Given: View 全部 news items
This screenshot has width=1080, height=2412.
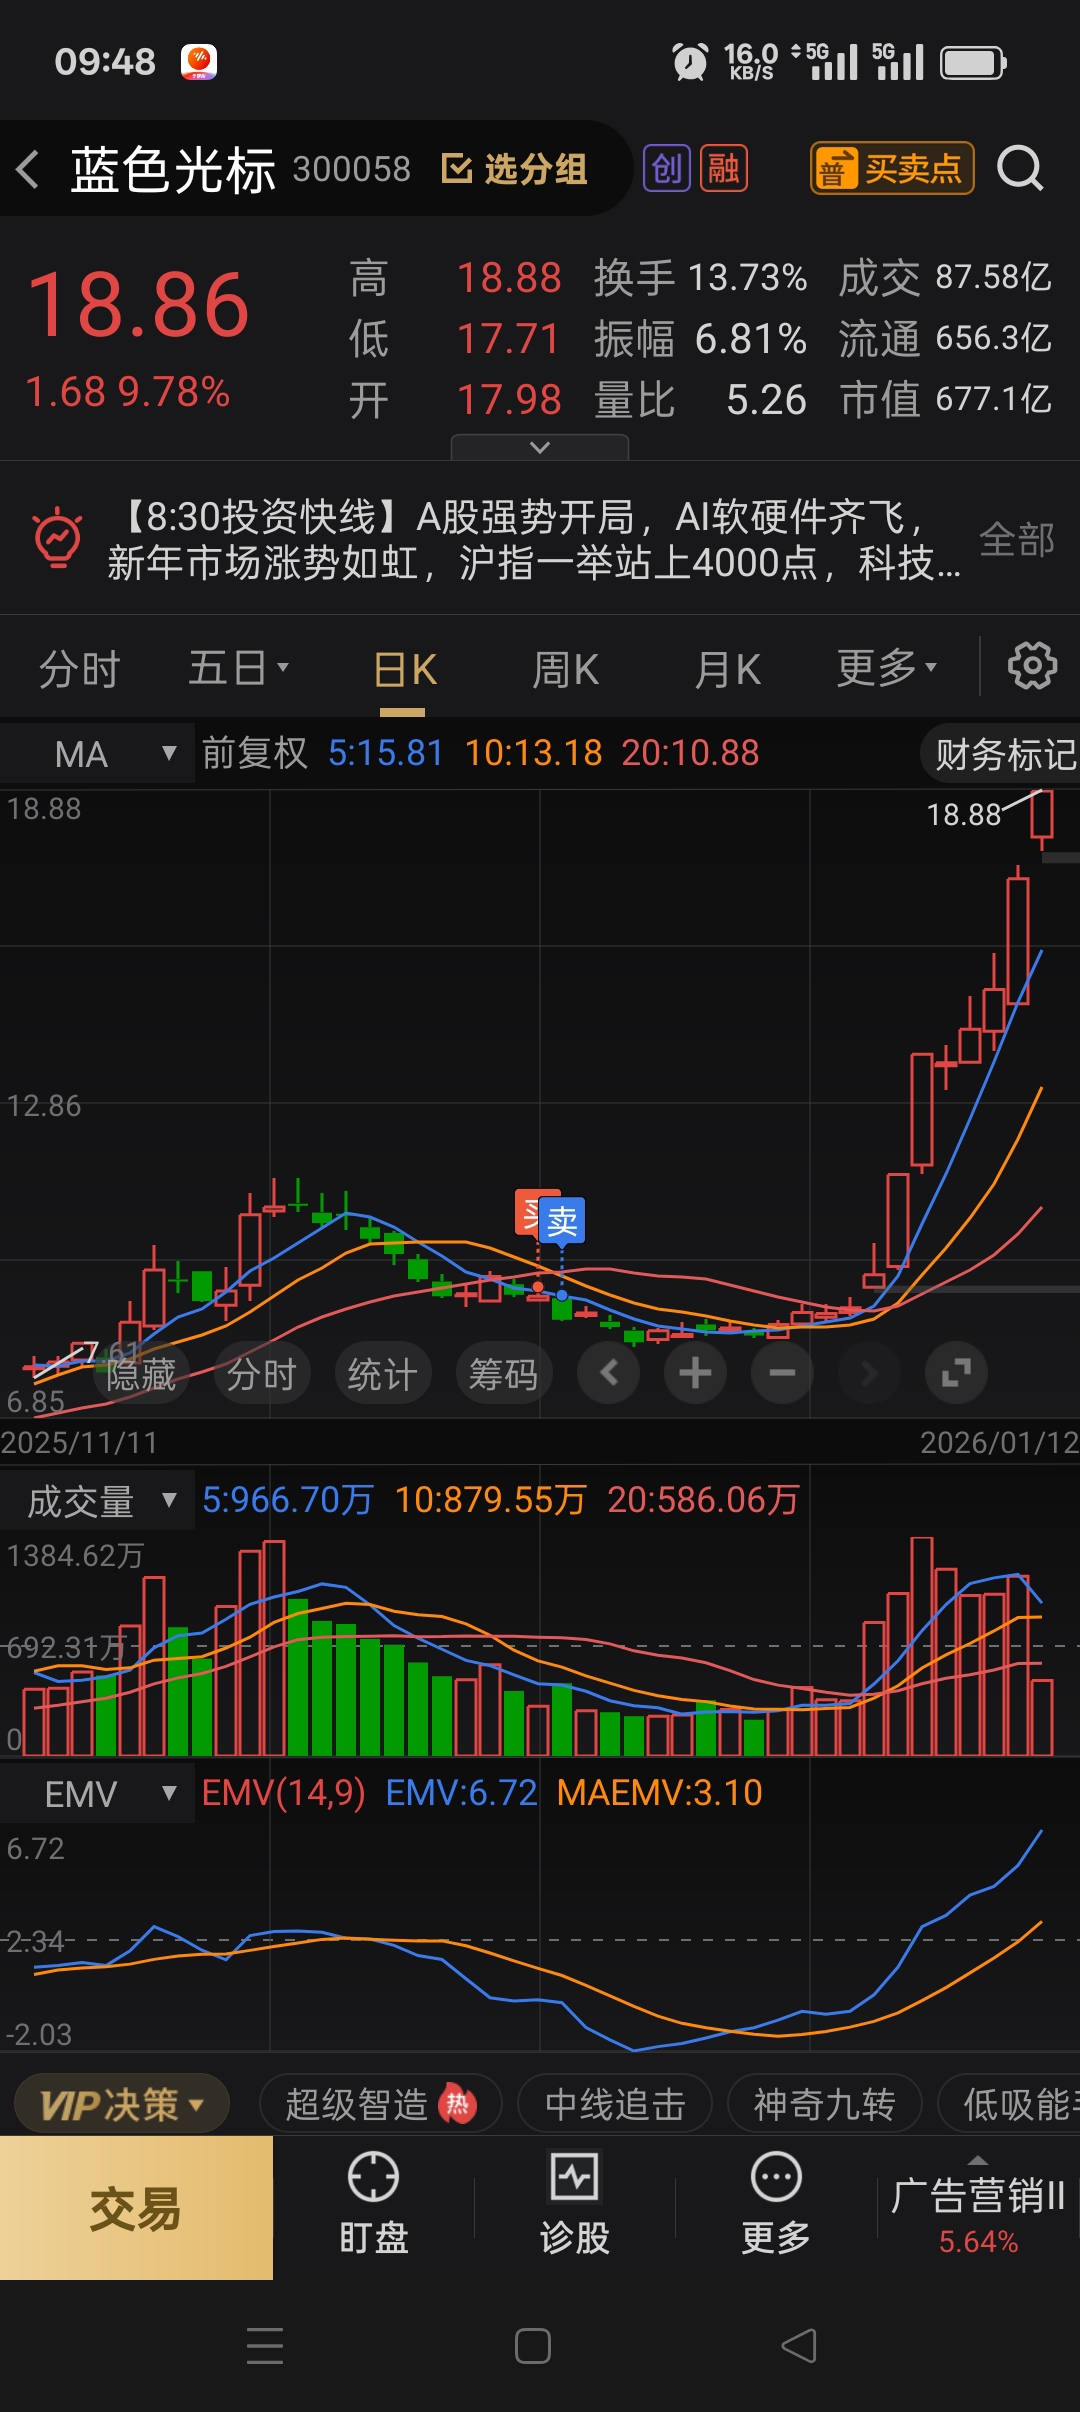Looking at the screenshot, I should coord(1016,540).
